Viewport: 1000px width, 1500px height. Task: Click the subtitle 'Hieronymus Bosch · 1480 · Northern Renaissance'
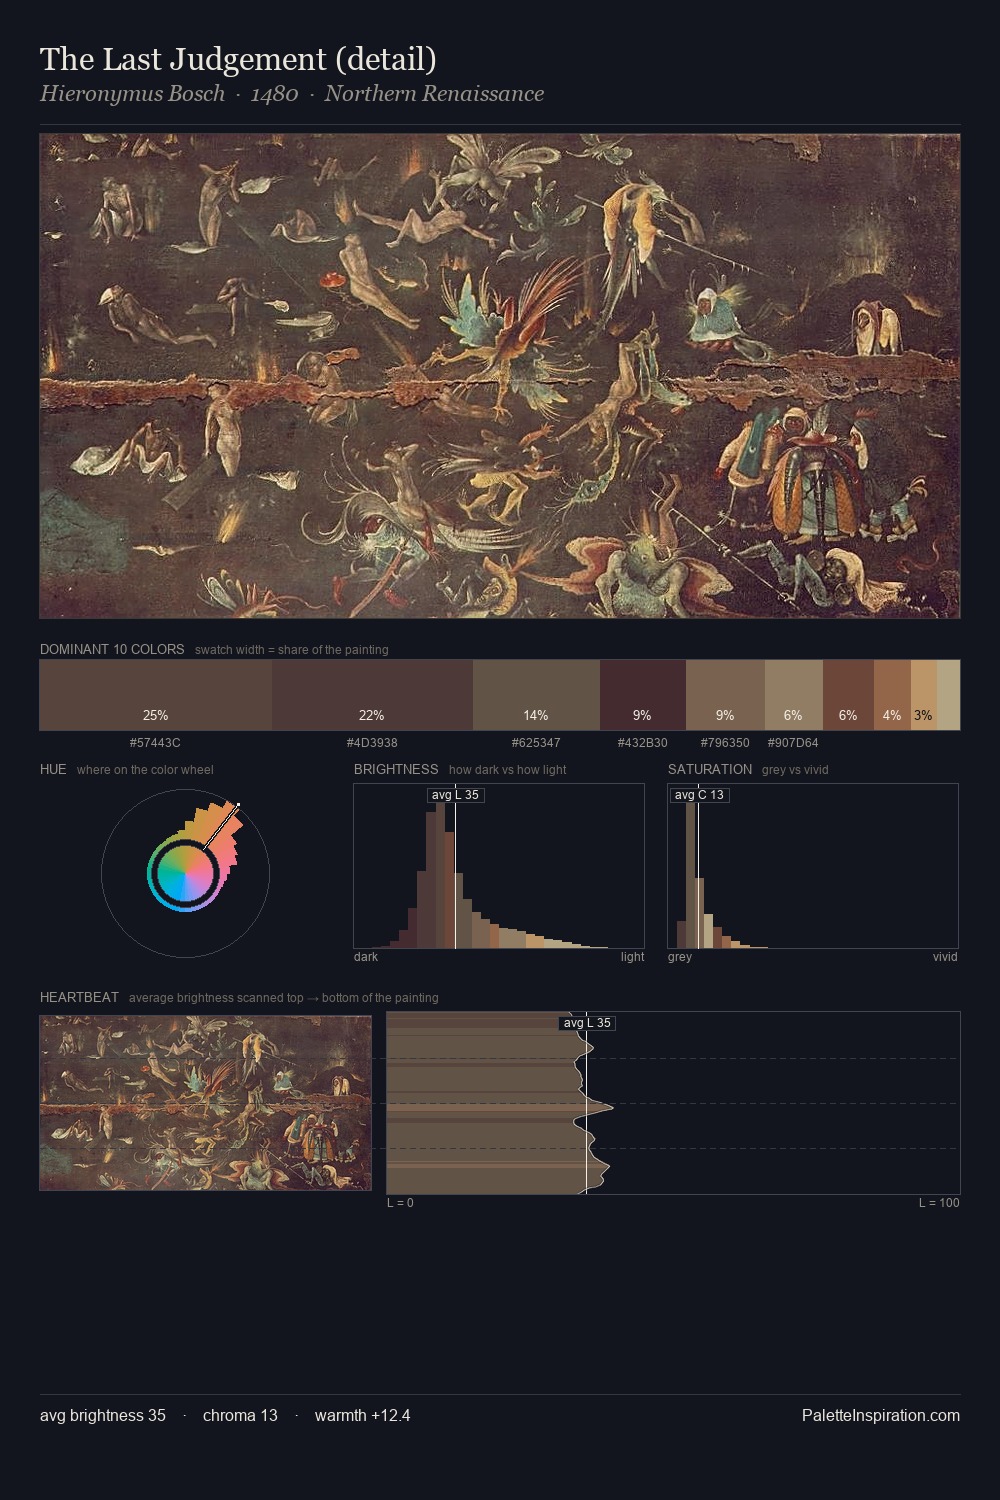292,94
